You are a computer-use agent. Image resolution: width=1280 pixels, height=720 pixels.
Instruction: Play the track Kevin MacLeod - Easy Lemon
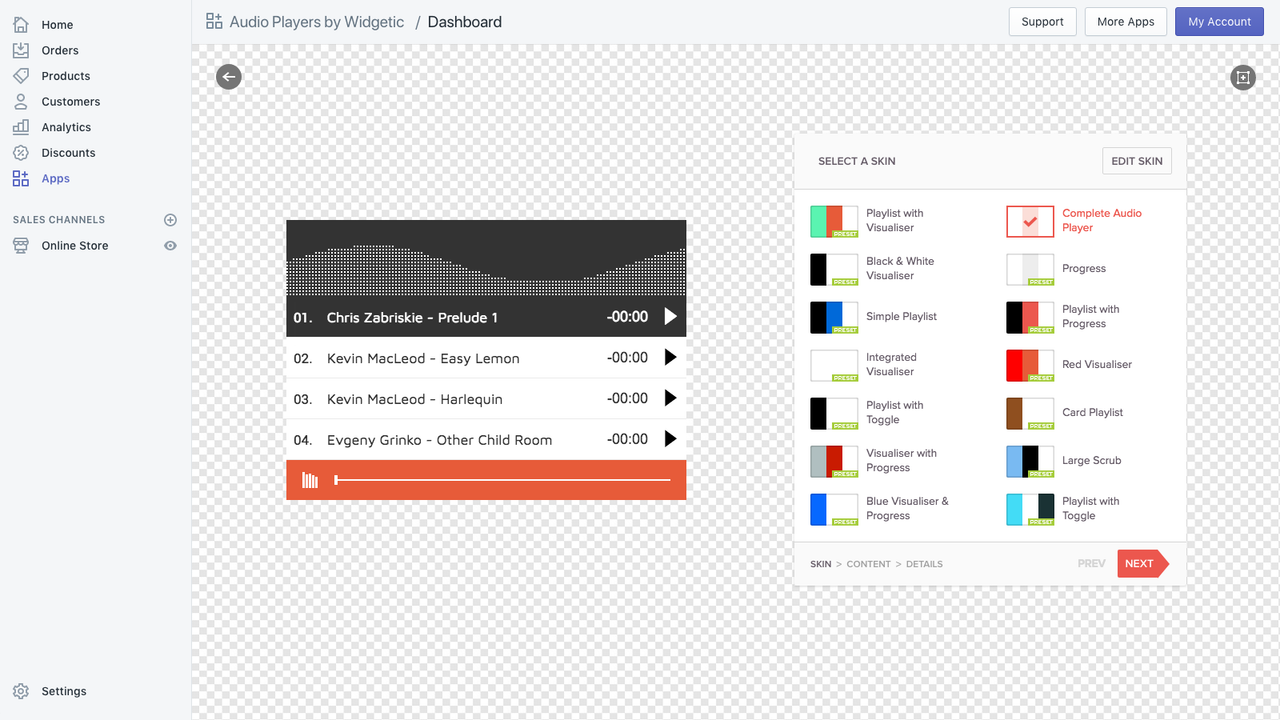(670, 357)
